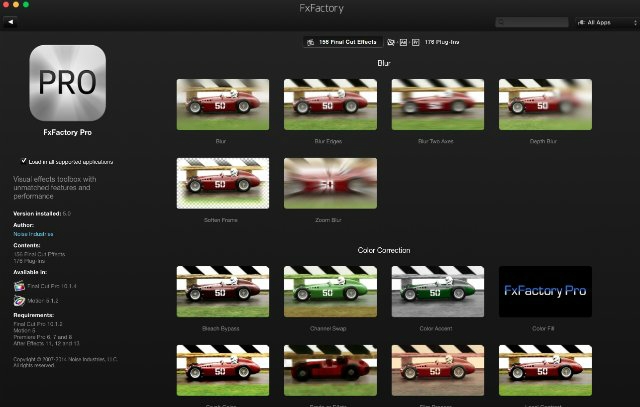Toggle Load in all supported applications checkbox
The width and height of the screenshot is (640, 407).
pos(25,161)
